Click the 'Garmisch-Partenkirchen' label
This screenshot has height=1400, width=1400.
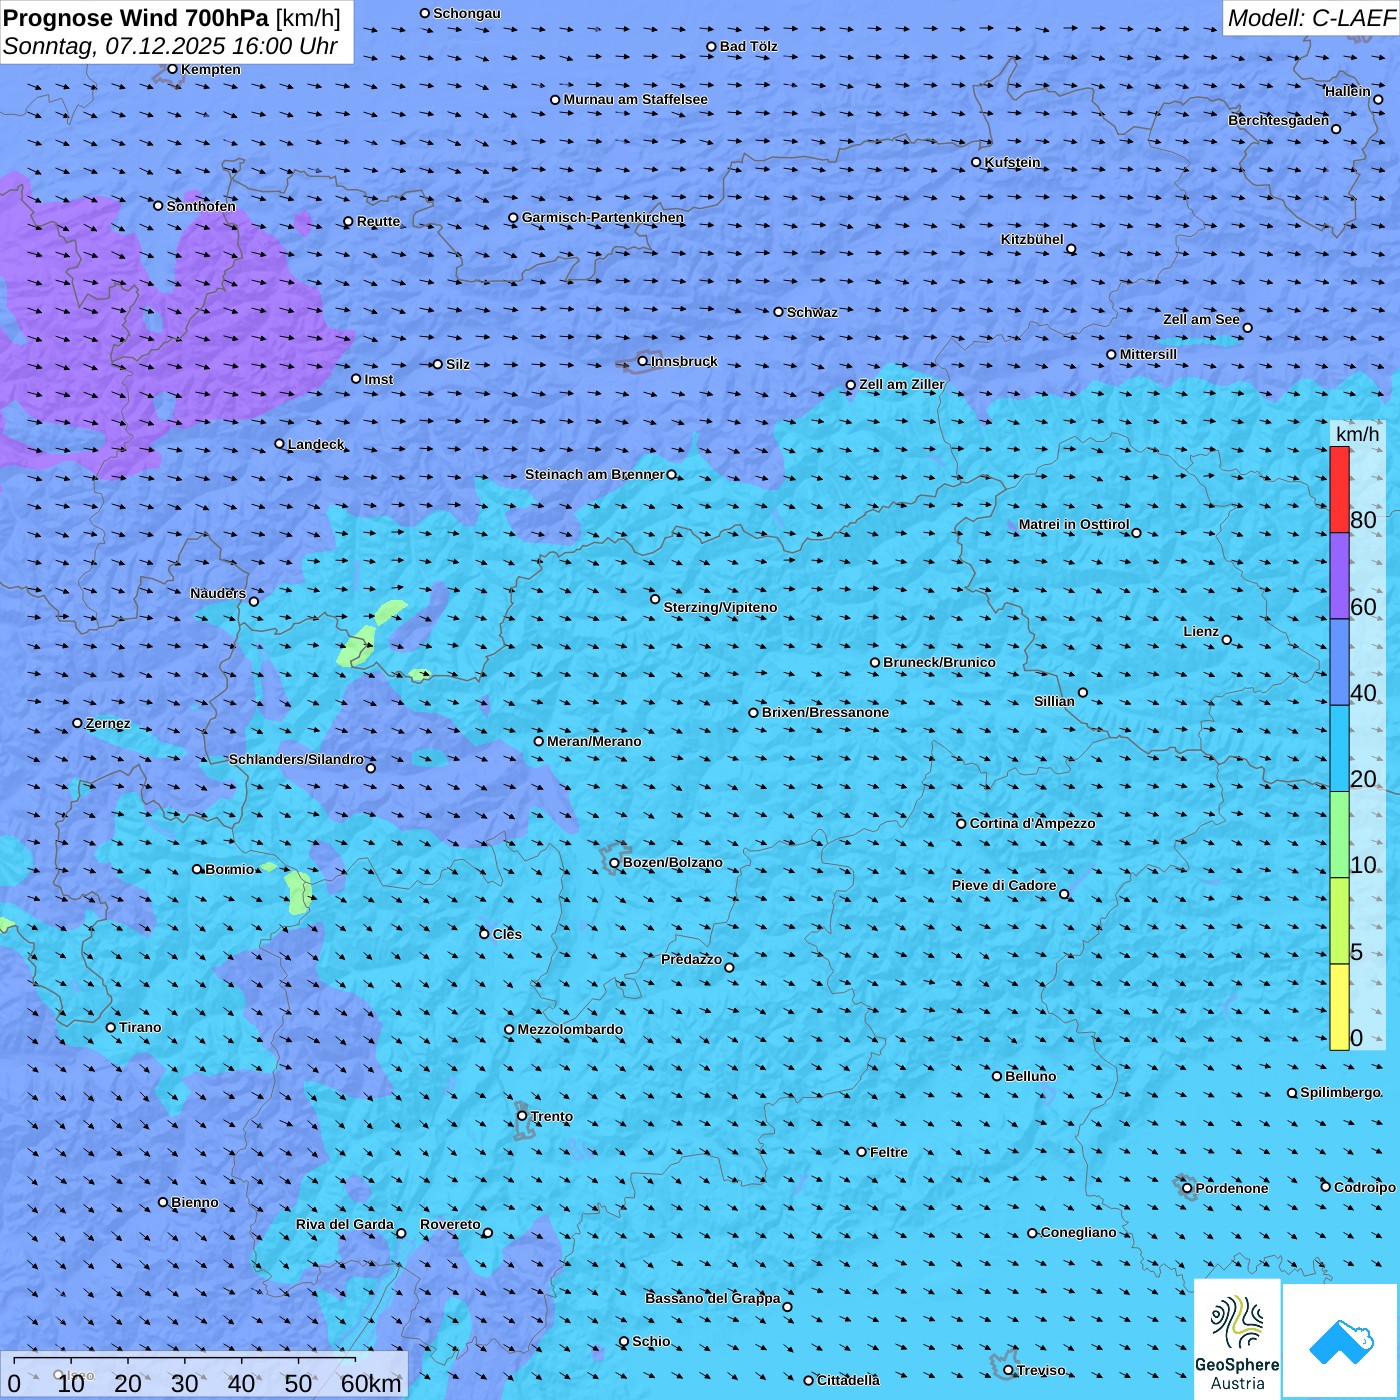603,217
